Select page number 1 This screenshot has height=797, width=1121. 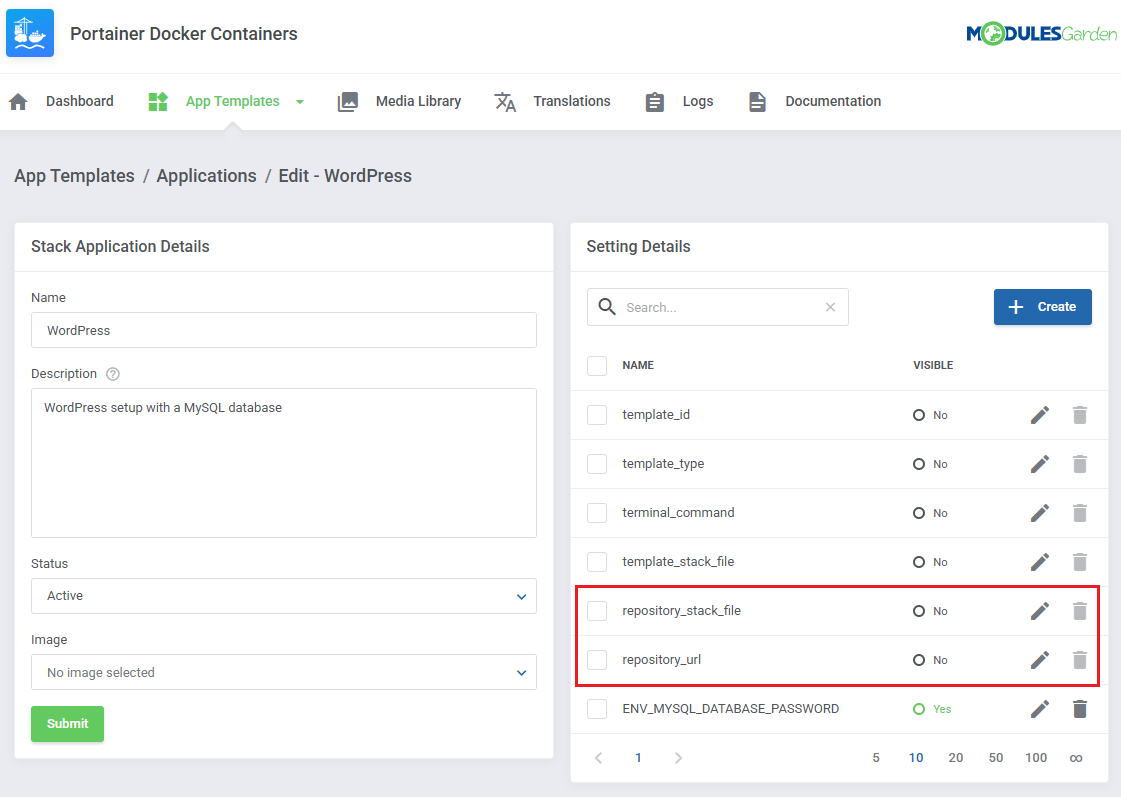(x=638, y=758)
